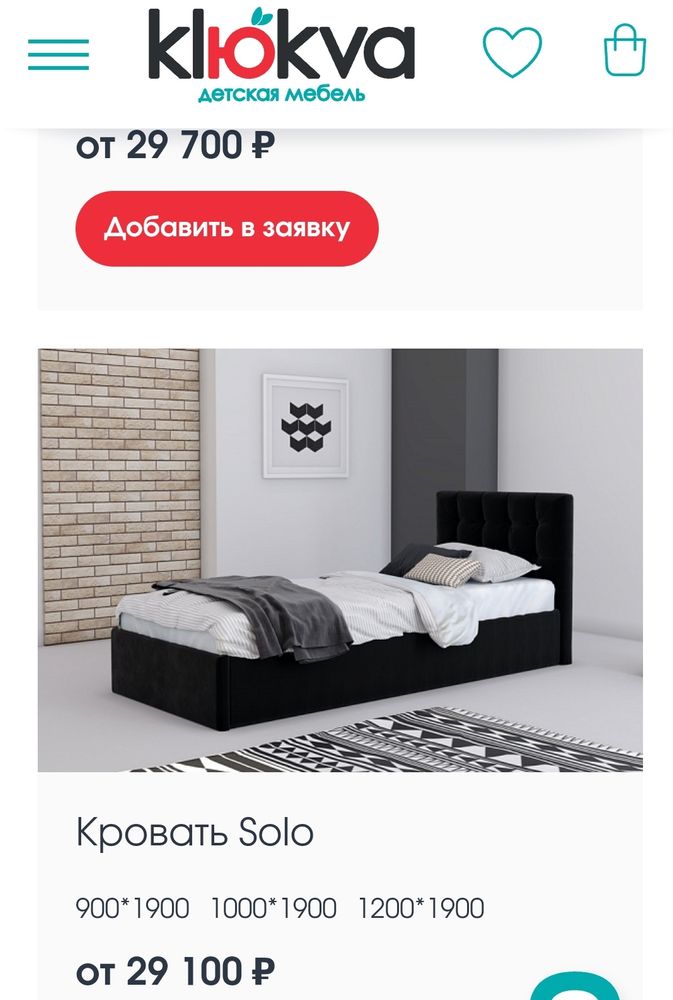Open the Кровать Solo product title

coord(195,832)
